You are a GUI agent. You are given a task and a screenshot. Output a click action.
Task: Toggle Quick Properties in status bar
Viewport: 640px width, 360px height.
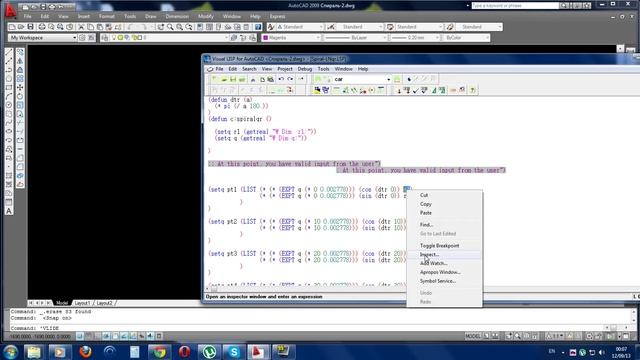coord(159,336)
